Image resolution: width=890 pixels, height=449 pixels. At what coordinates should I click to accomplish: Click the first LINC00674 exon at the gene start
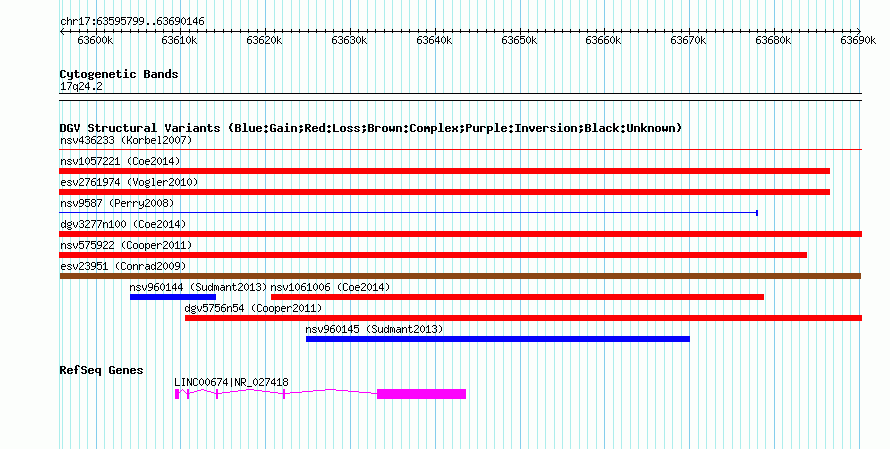click(x=177, y=394)
